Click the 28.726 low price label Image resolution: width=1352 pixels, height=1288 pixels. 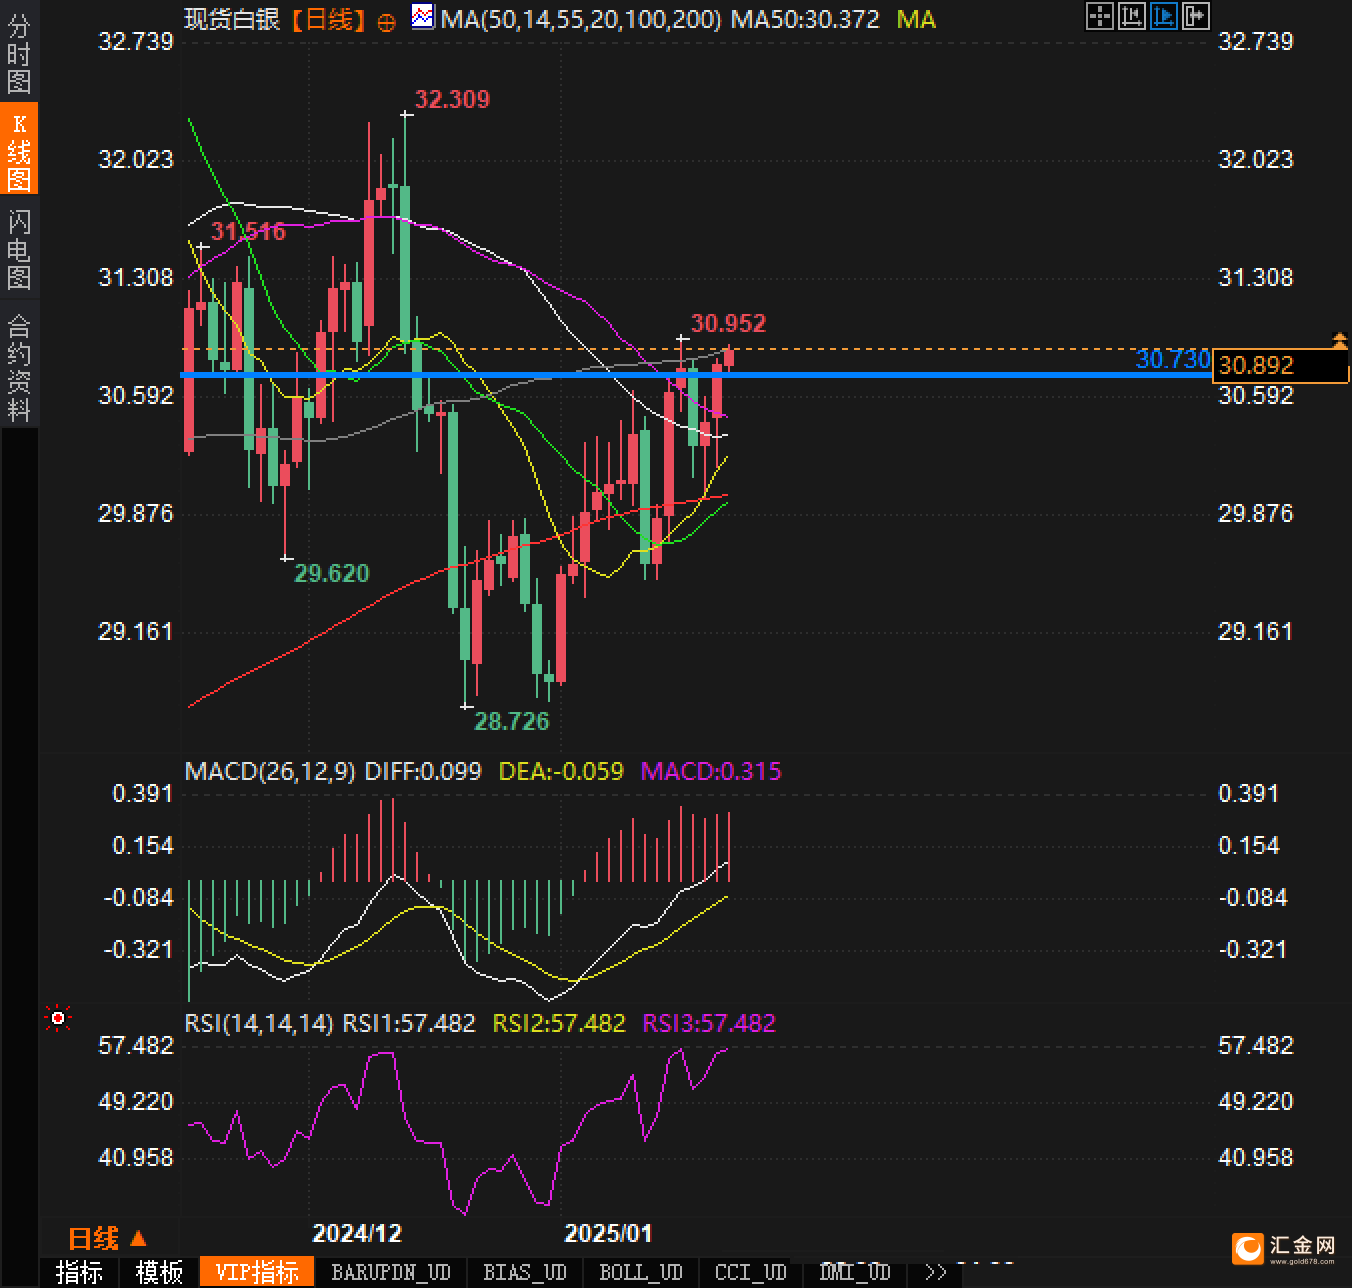coord(511,721)
